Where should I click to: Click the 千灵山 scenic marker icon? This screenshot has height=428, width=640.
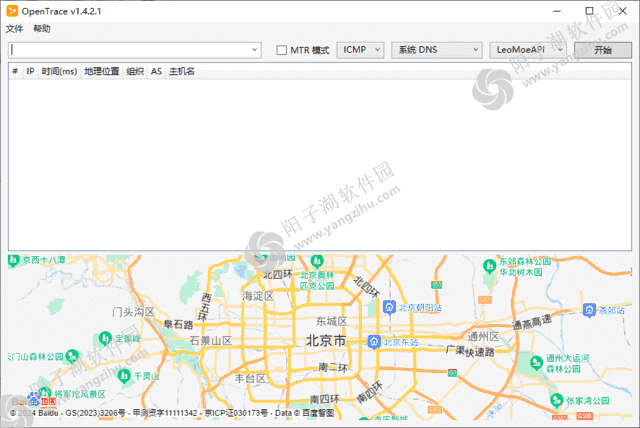tap(124, 376)
